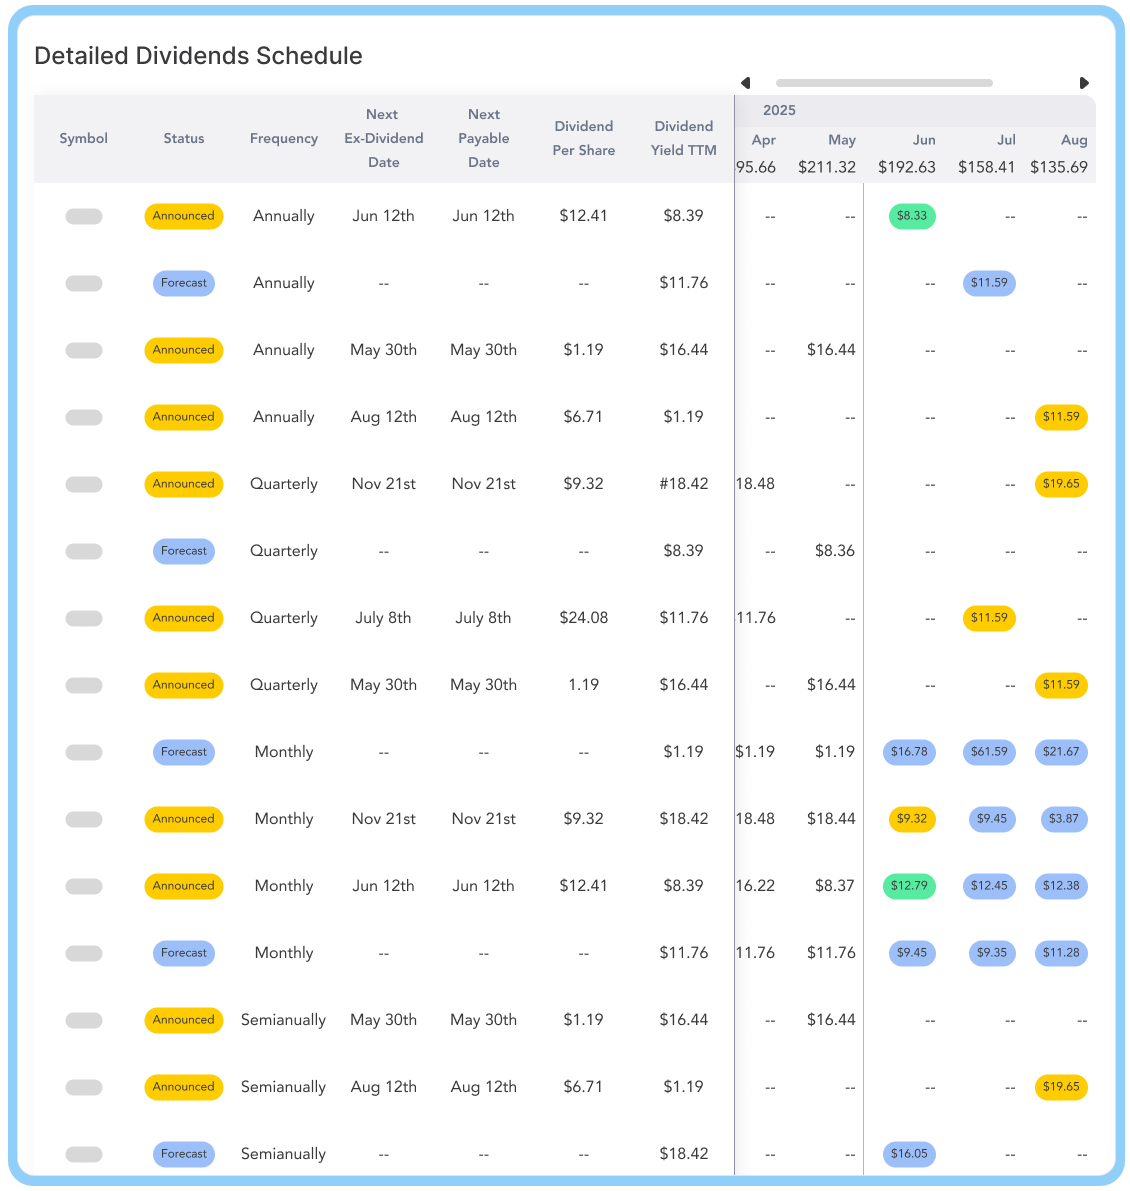Click the Dividend Yield TTM header
Image resolution: width=1130 pixels, height=1191 pixels.
[683, 138]
